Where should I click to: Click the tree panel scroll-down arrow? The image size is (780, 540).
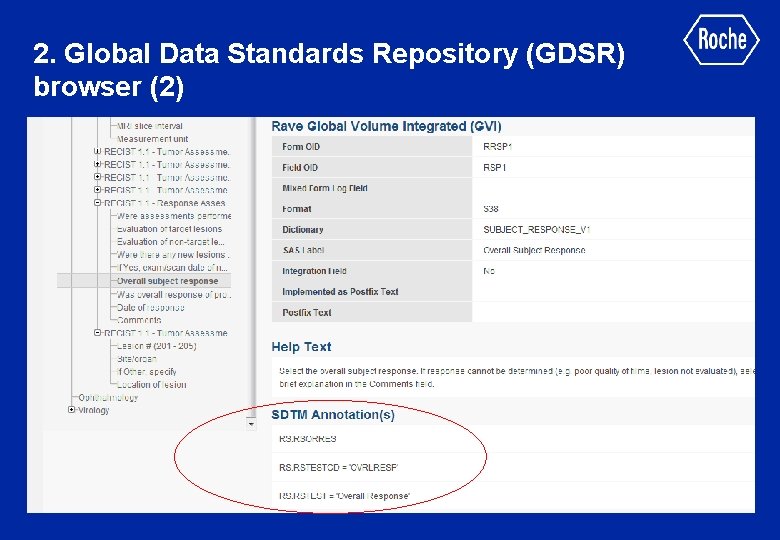251,424
